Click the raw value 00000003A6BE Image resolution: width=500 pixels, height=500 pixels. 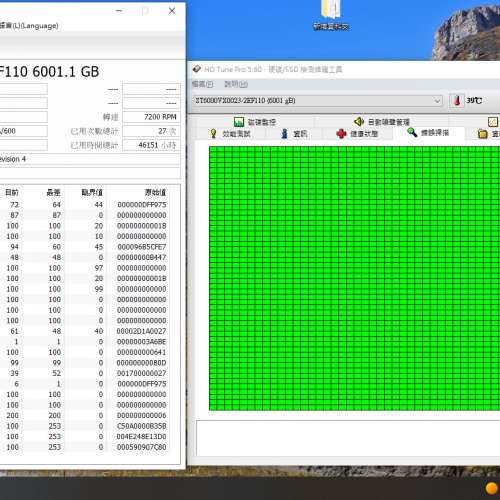tap(142, 342)
